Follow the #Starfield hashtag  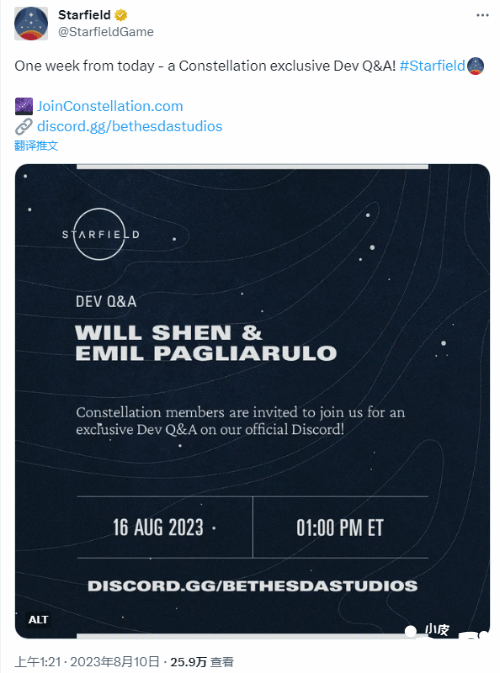[x=432, y=66]
